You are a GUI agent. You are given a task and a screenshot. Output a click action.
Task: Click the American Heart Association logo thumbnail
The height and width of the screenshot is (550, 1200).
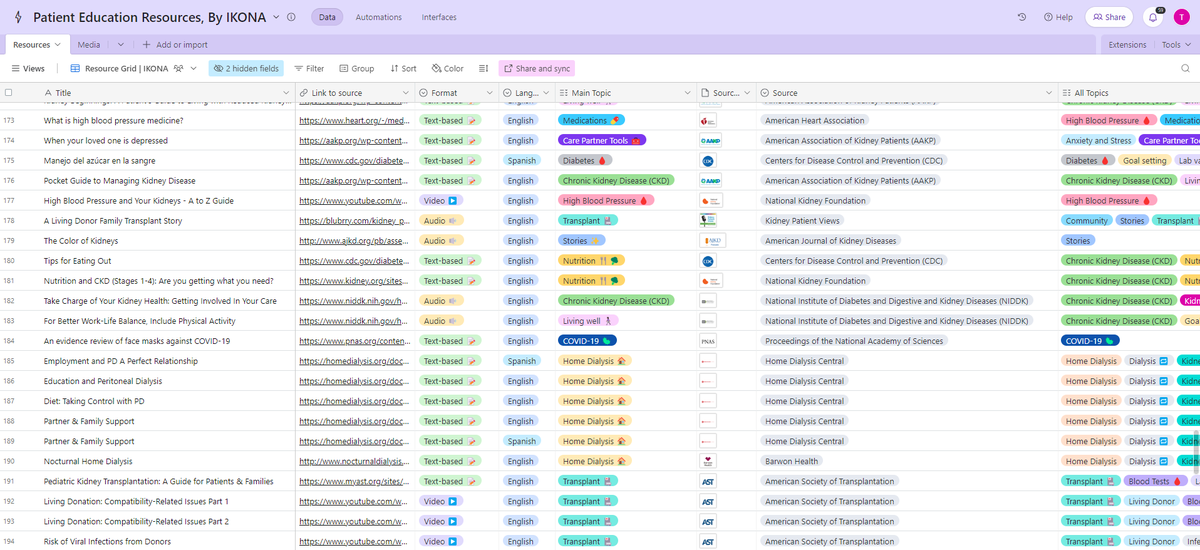coord(709,120)
